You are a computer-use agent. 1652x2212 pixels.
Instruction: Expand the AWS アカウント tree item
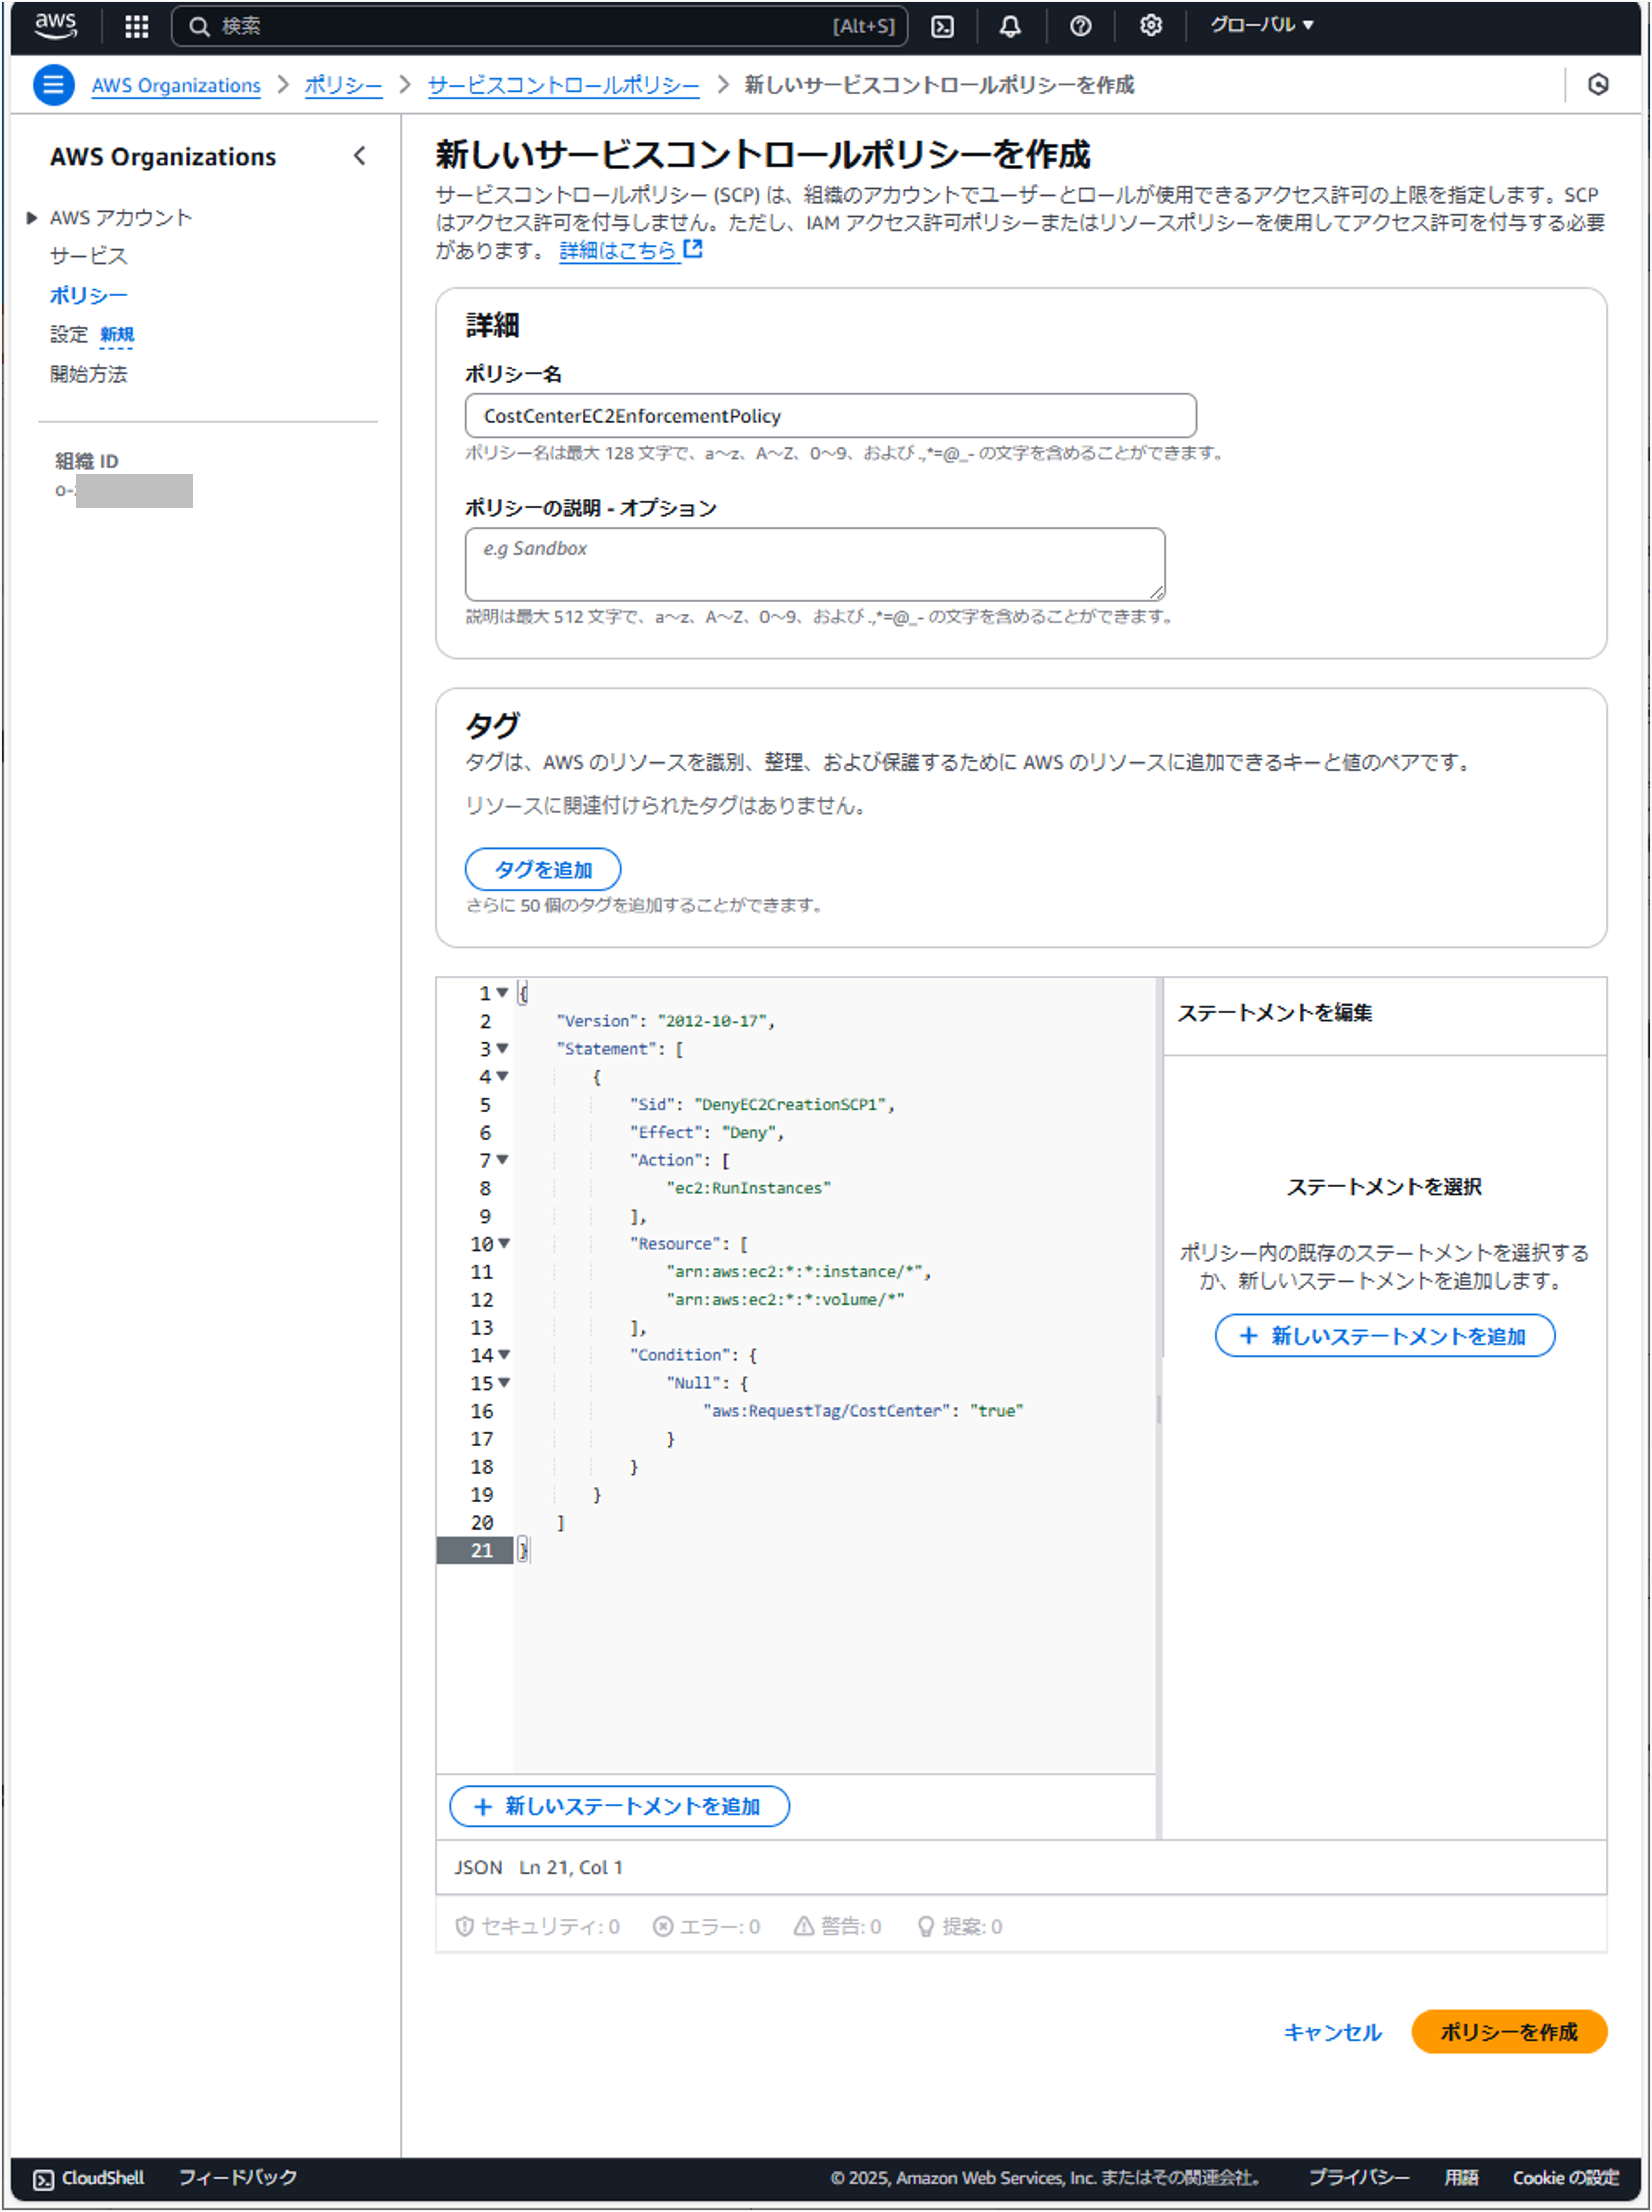tap(32, 218)
